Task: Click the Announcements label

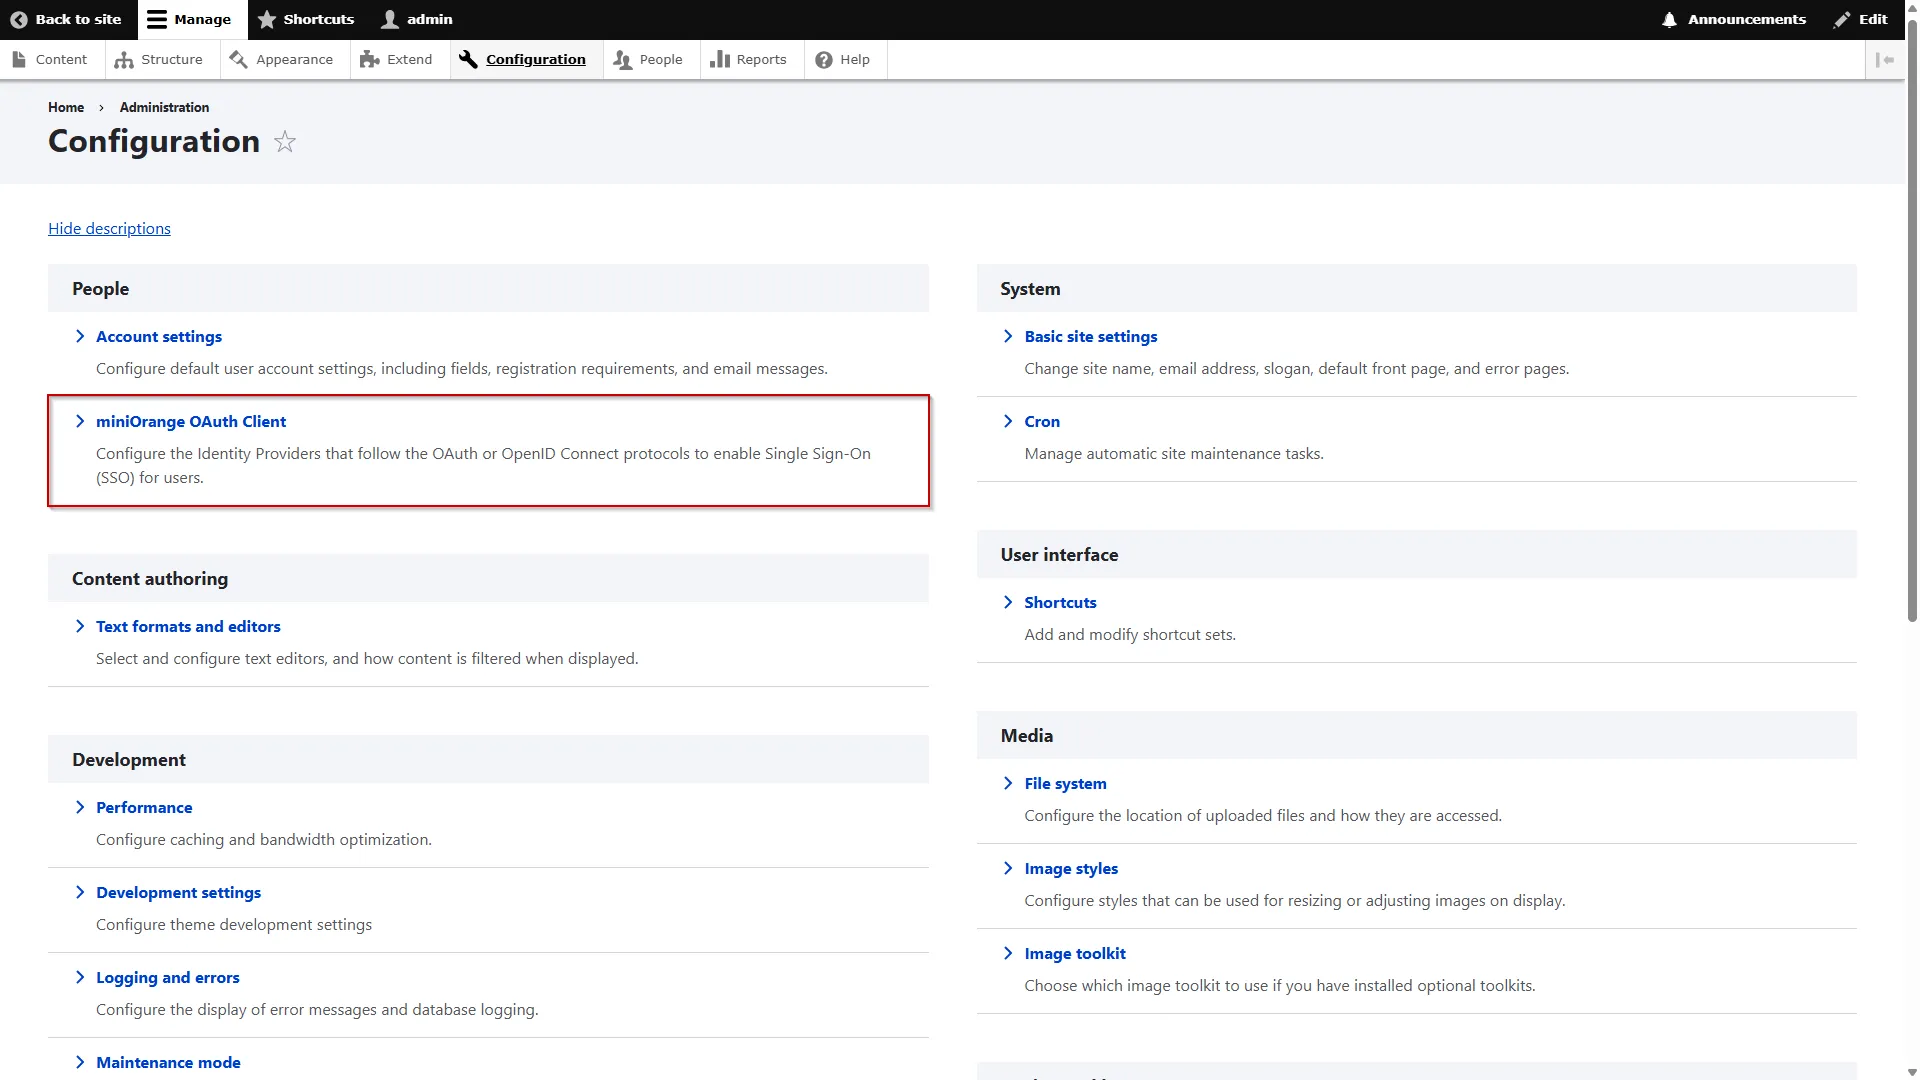Action: (1747, 19)
